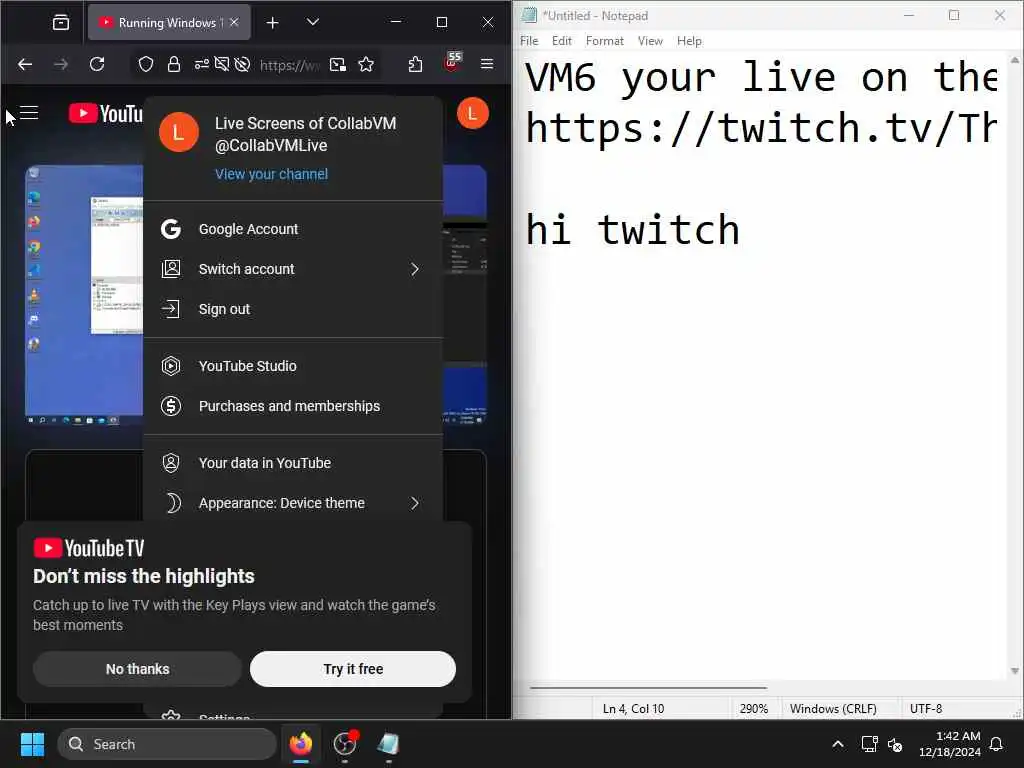The height and width of the screenshot is (768, 1024).
Task: Open muted volume tray icon
Action: tap(895, 744)
